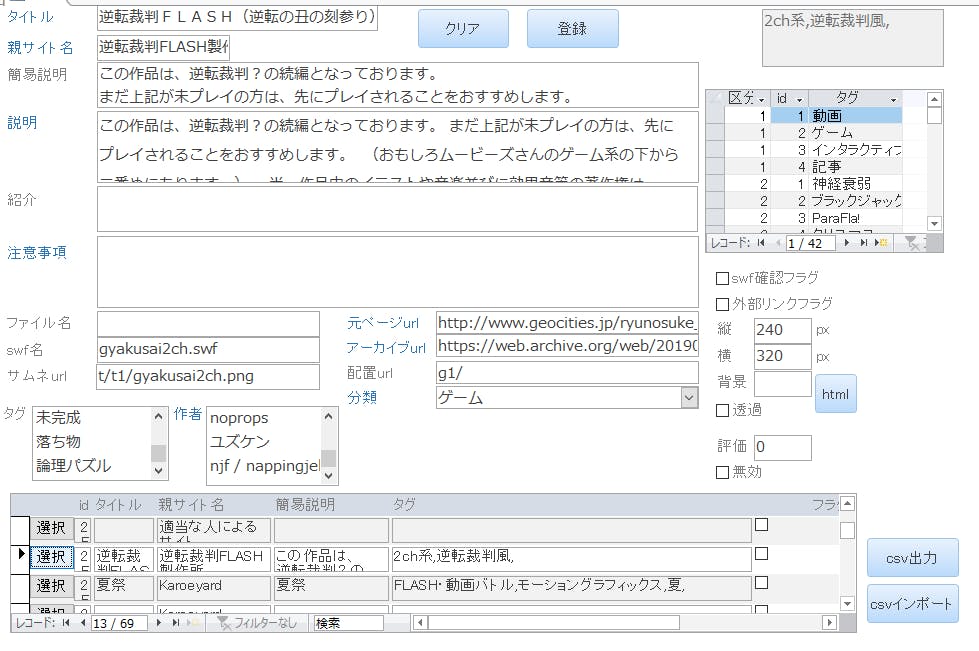Click the 背景 color input box
Viewport: 979px width, 651px height.
click(x=782, y=384)
